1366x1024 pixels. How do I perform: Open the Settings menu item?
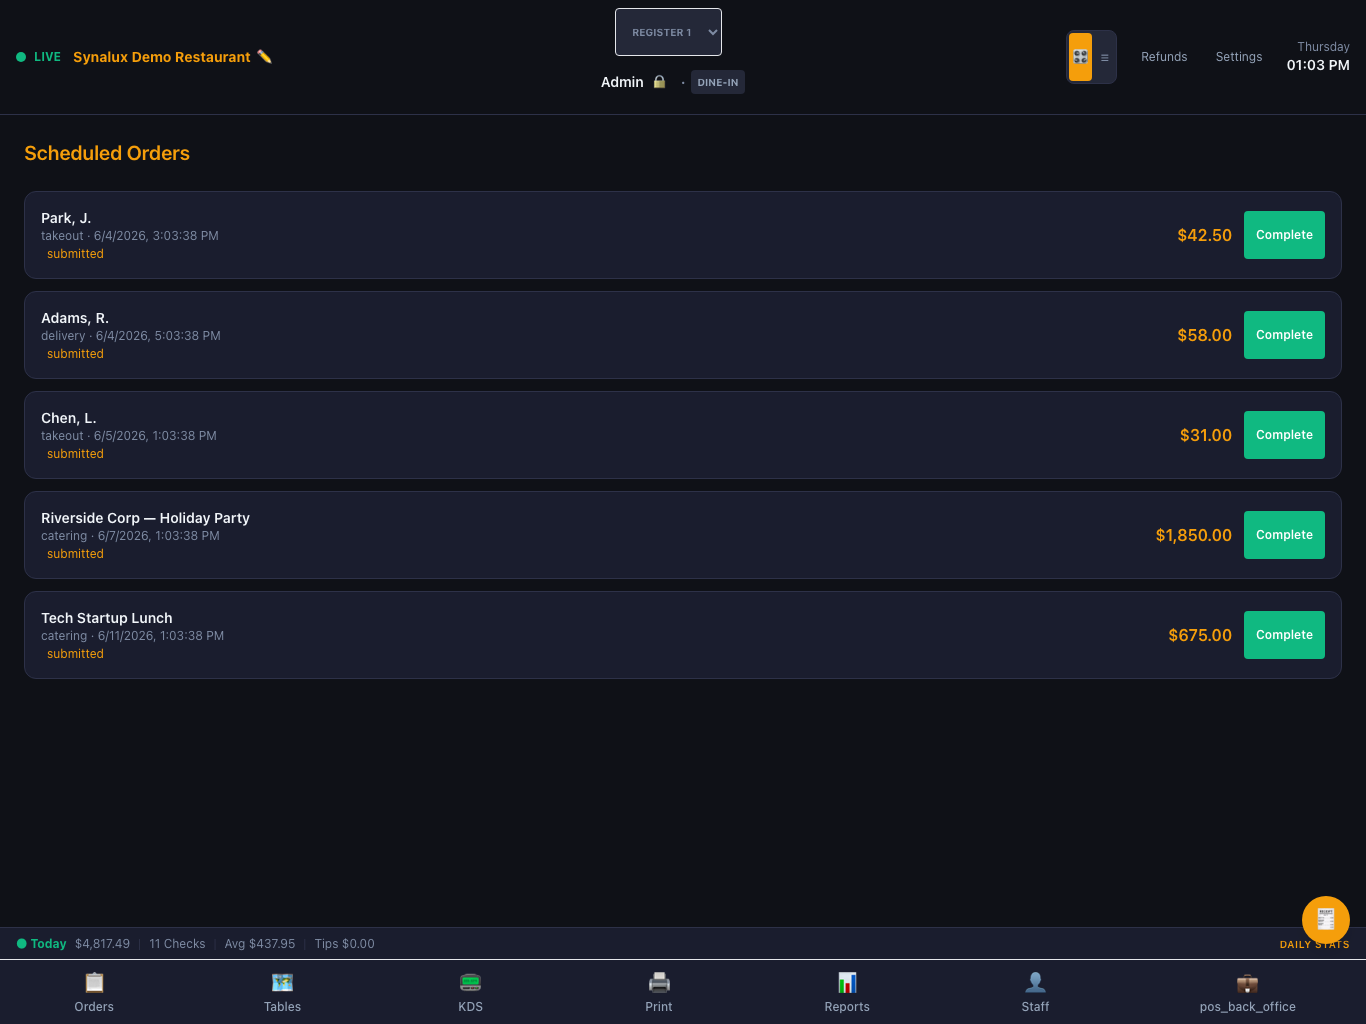[1239, 57]
